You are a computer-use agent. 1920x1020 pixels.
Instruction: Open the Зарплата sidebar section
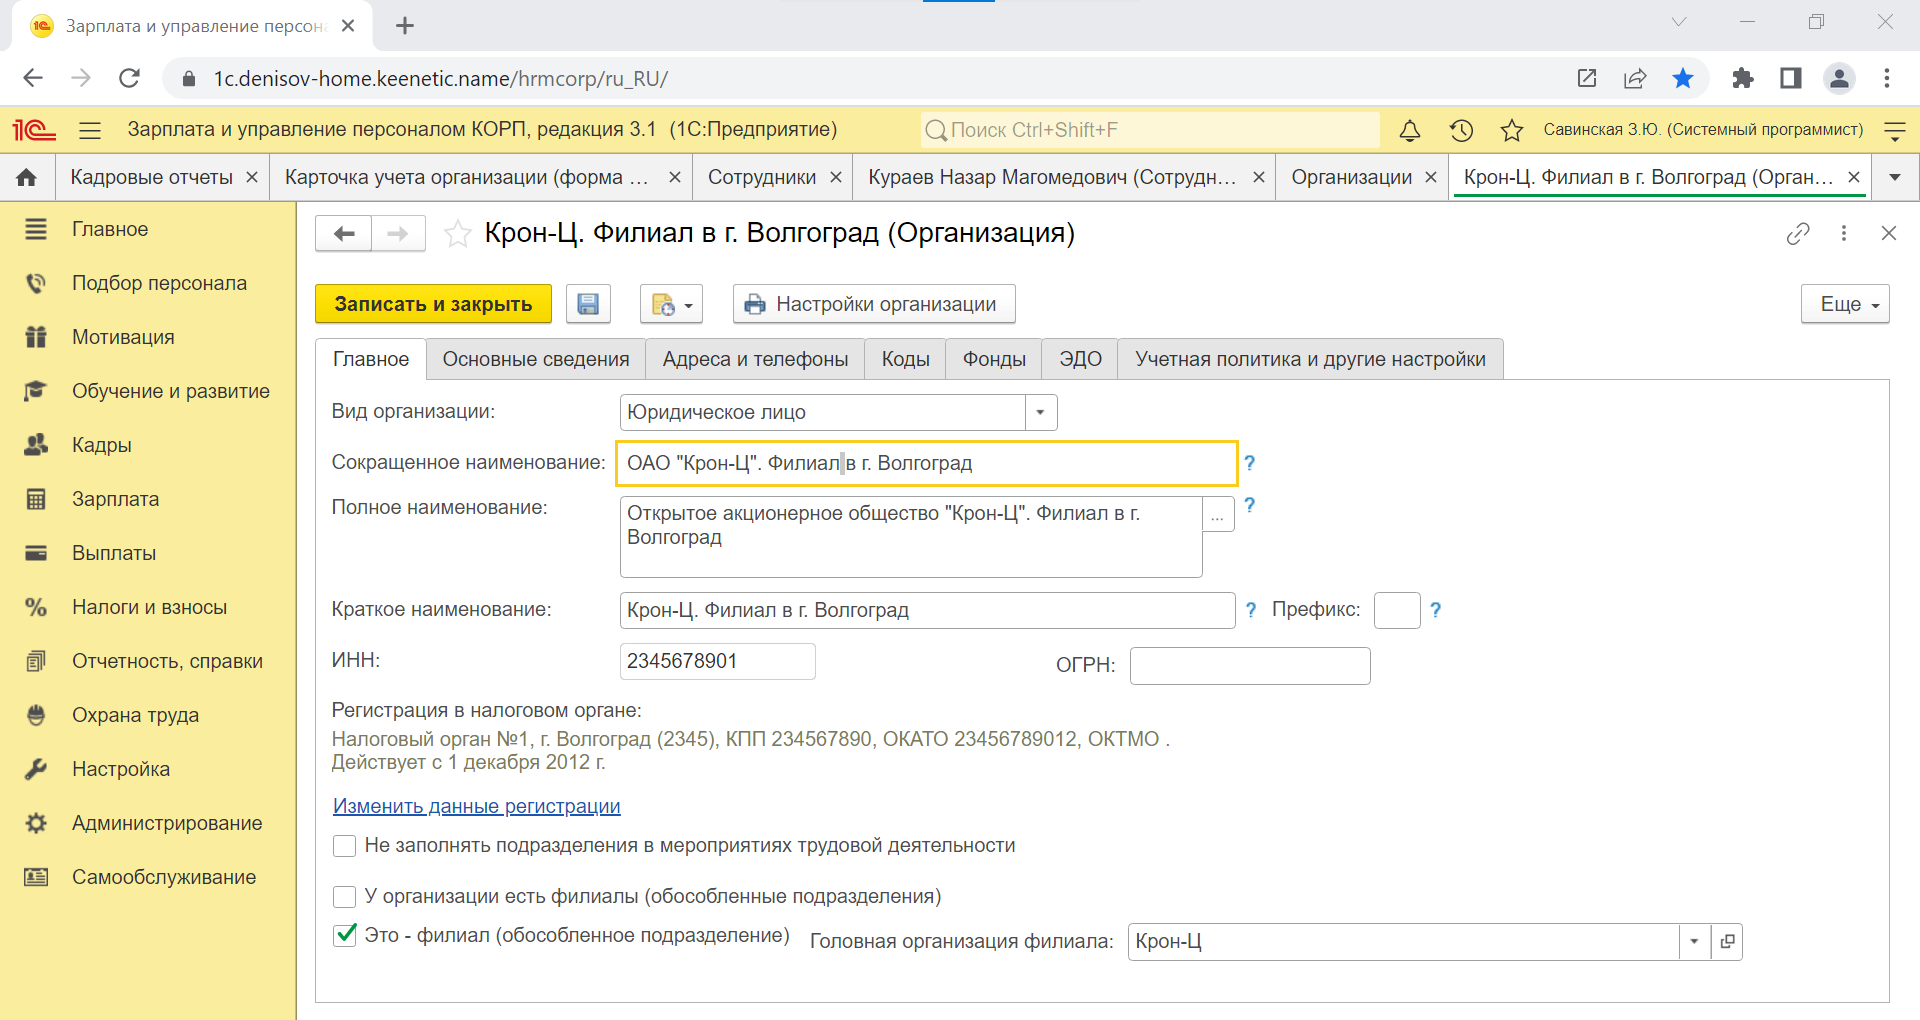(x=115, y=499)
